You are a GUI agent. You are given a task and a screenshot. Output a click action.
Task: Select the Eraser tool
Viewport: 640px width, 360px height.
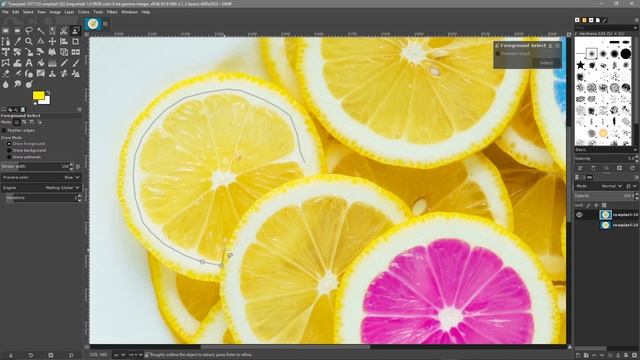[x=5, y=73]
